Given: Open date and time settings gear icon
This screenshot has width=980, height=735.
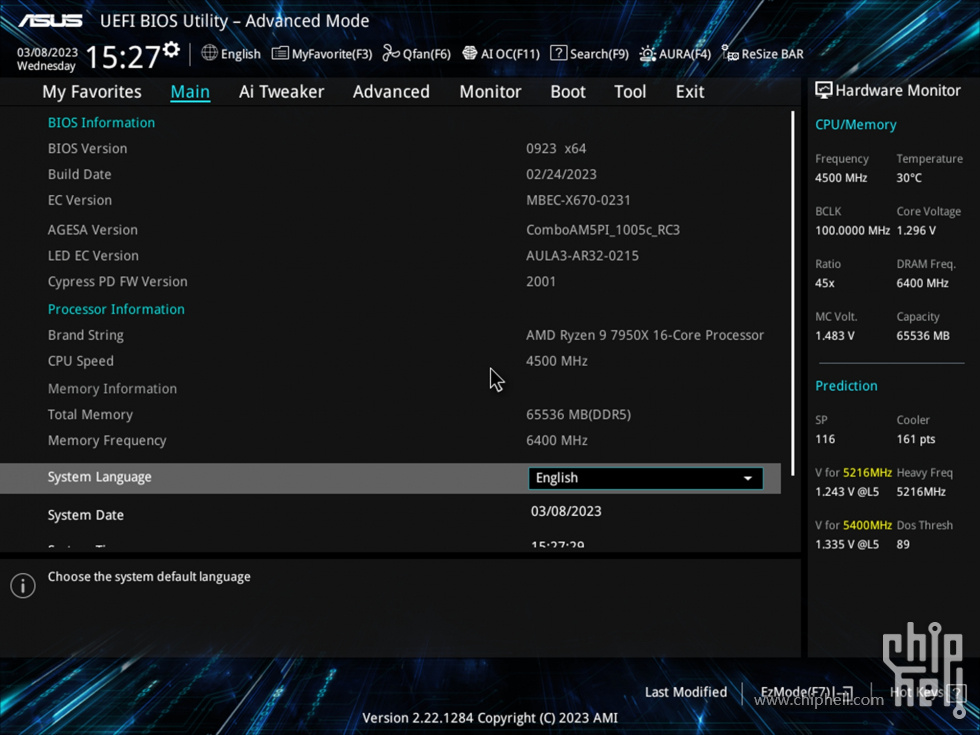Looking at the screenshot, I should click(x=171, y=50).
